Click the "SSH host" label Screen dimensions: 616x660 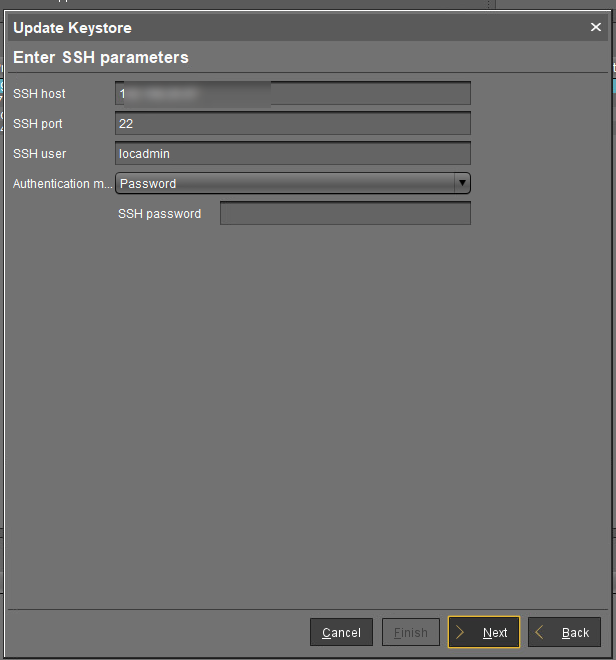(x=40, y=94)
